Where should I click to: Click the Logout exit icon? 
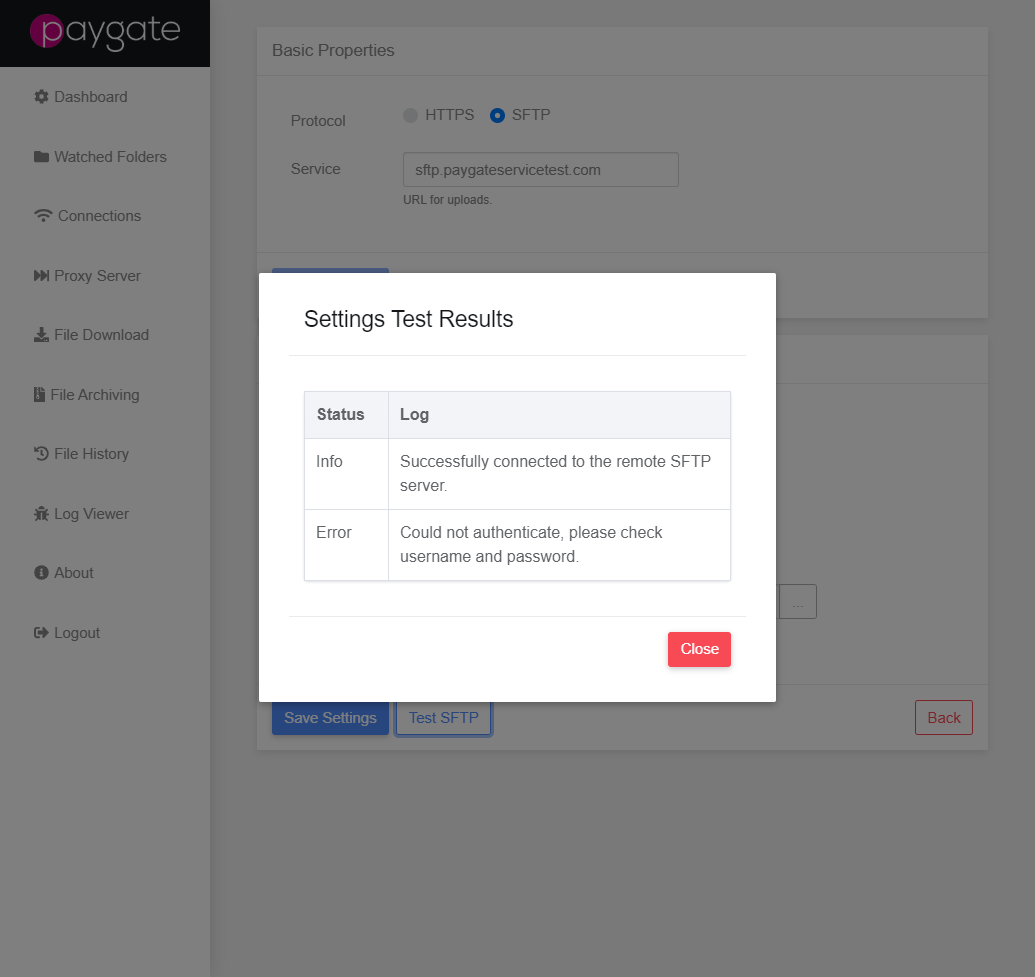[x=41, y=632]
